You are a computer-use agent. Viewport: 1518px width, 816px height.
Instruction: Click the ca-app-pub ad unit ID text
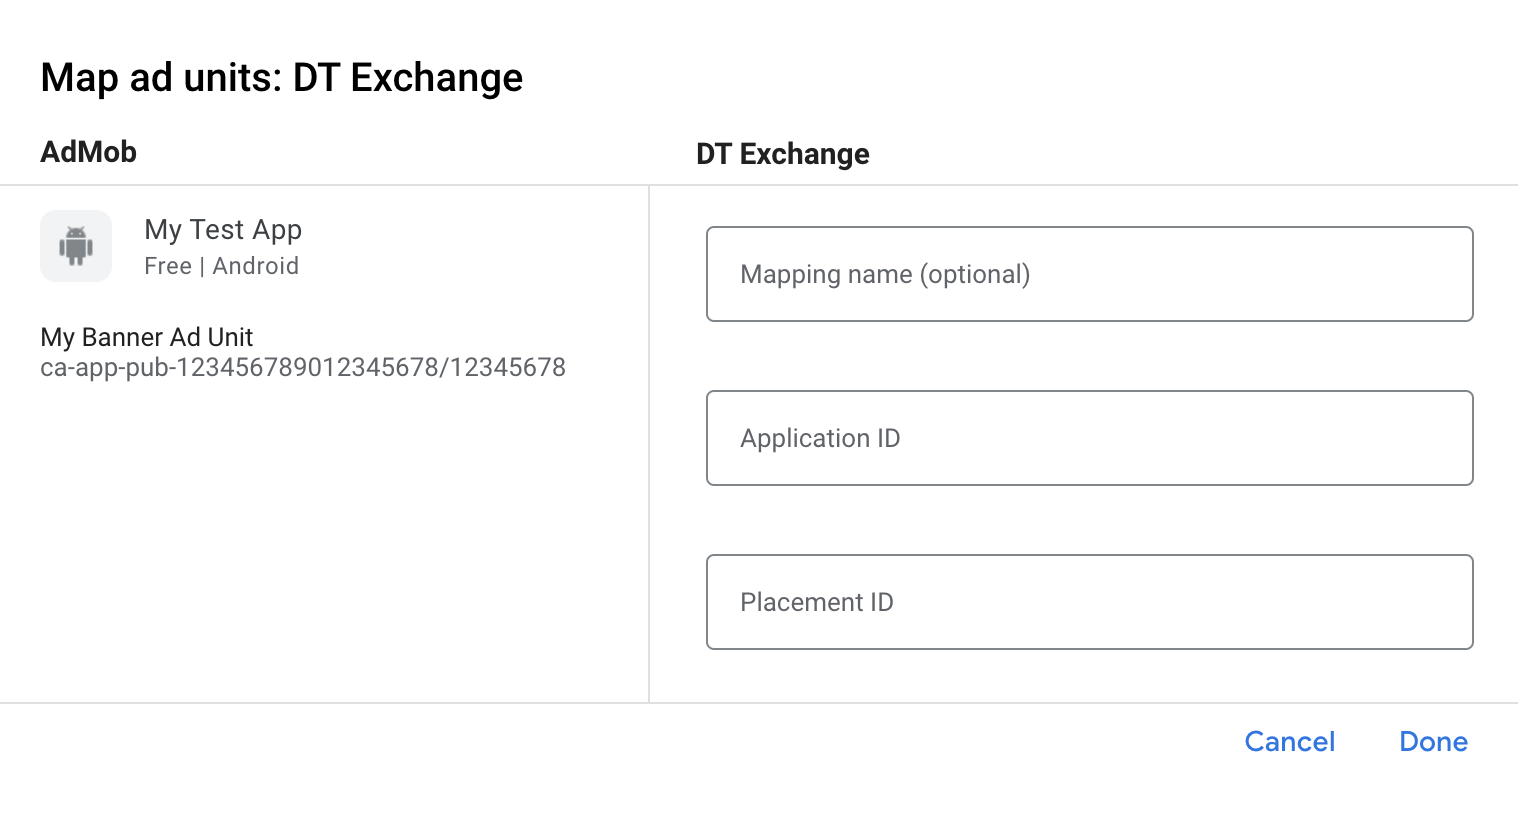303,368
